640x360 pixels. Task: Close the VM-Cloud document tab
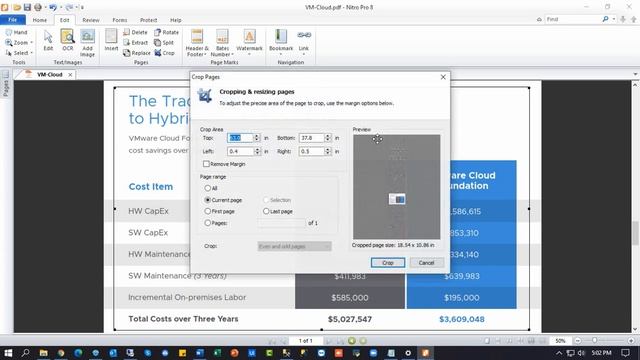[70, 75]
